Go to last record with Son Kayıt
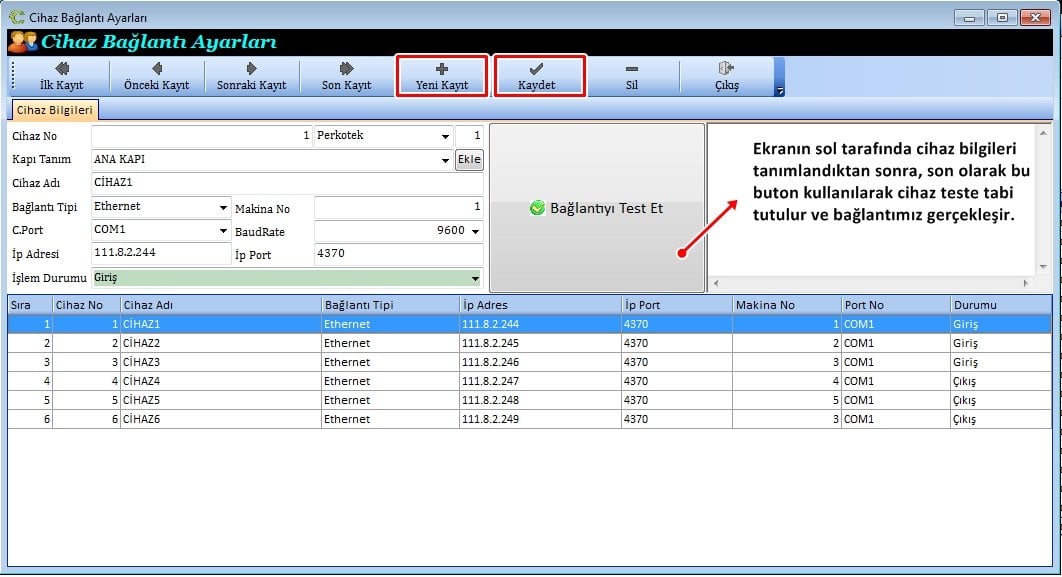 click(346, 76)
